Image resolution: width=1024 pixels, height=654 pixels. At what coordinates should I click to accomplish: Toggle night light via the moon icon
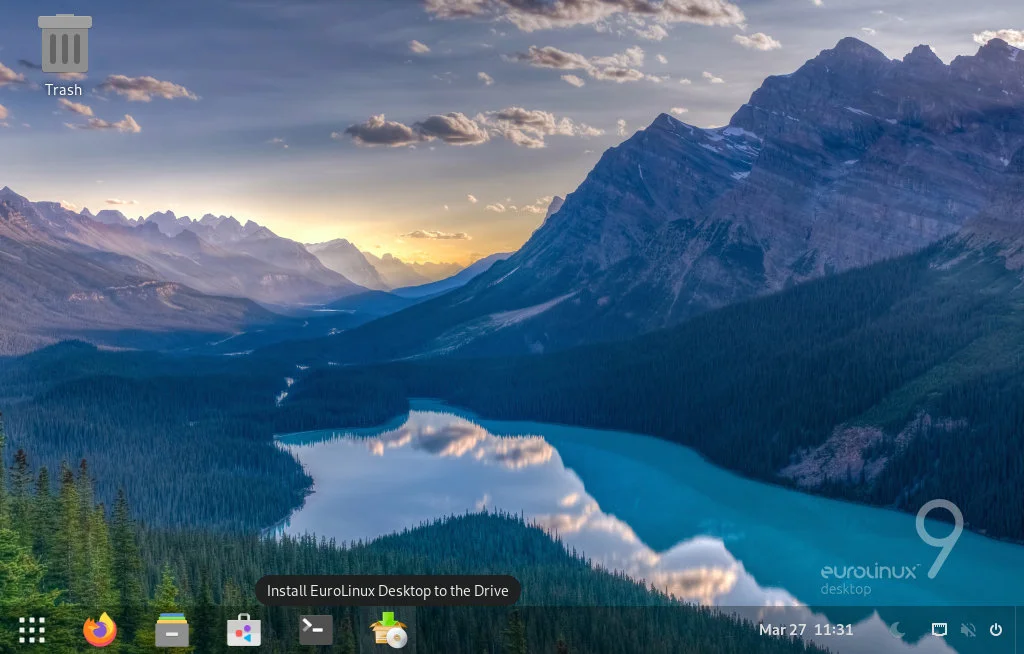click(897, 631)
